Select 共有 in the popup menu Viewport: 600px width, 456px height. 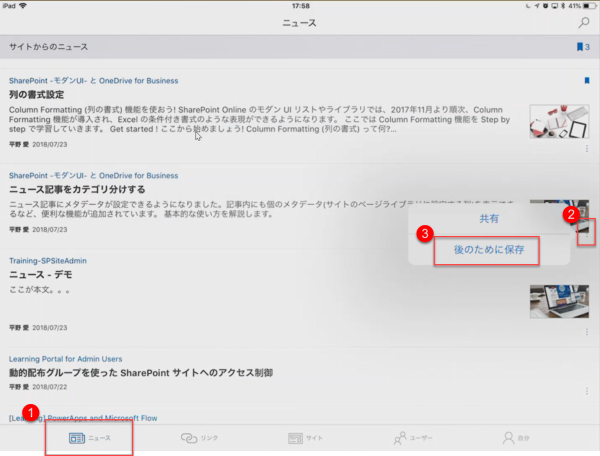tap(489, 219)
